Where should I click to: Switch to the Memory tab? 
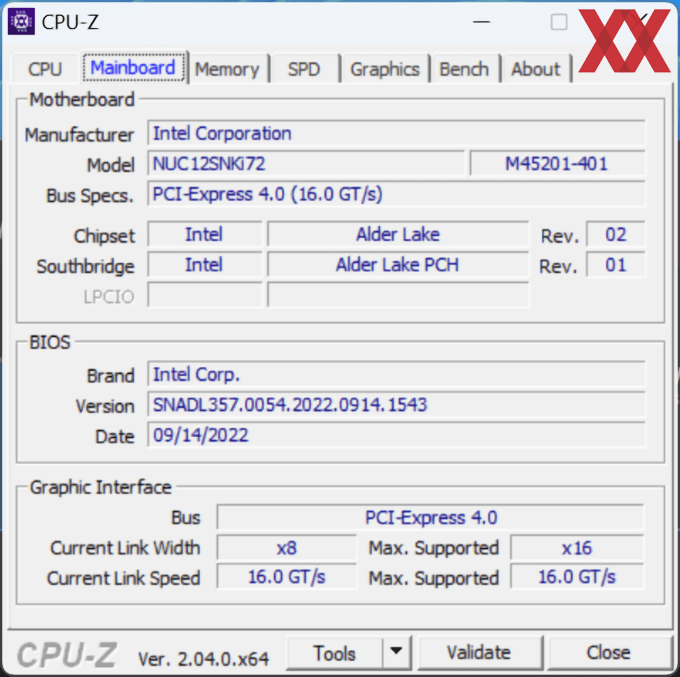click(227, 69)
